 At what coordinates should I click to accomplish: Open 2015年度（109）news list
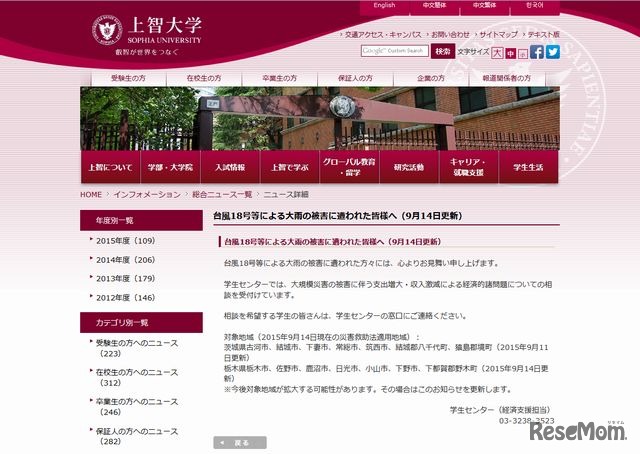126,241
